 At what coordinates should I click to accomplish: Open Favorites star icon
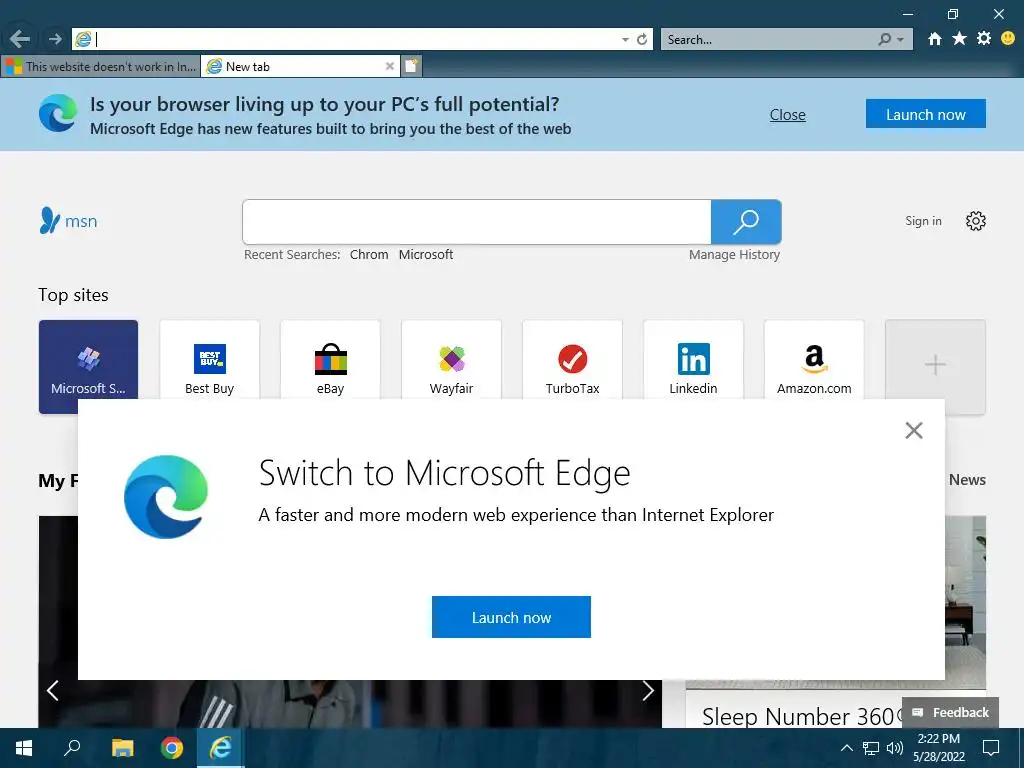pos(959,39)
